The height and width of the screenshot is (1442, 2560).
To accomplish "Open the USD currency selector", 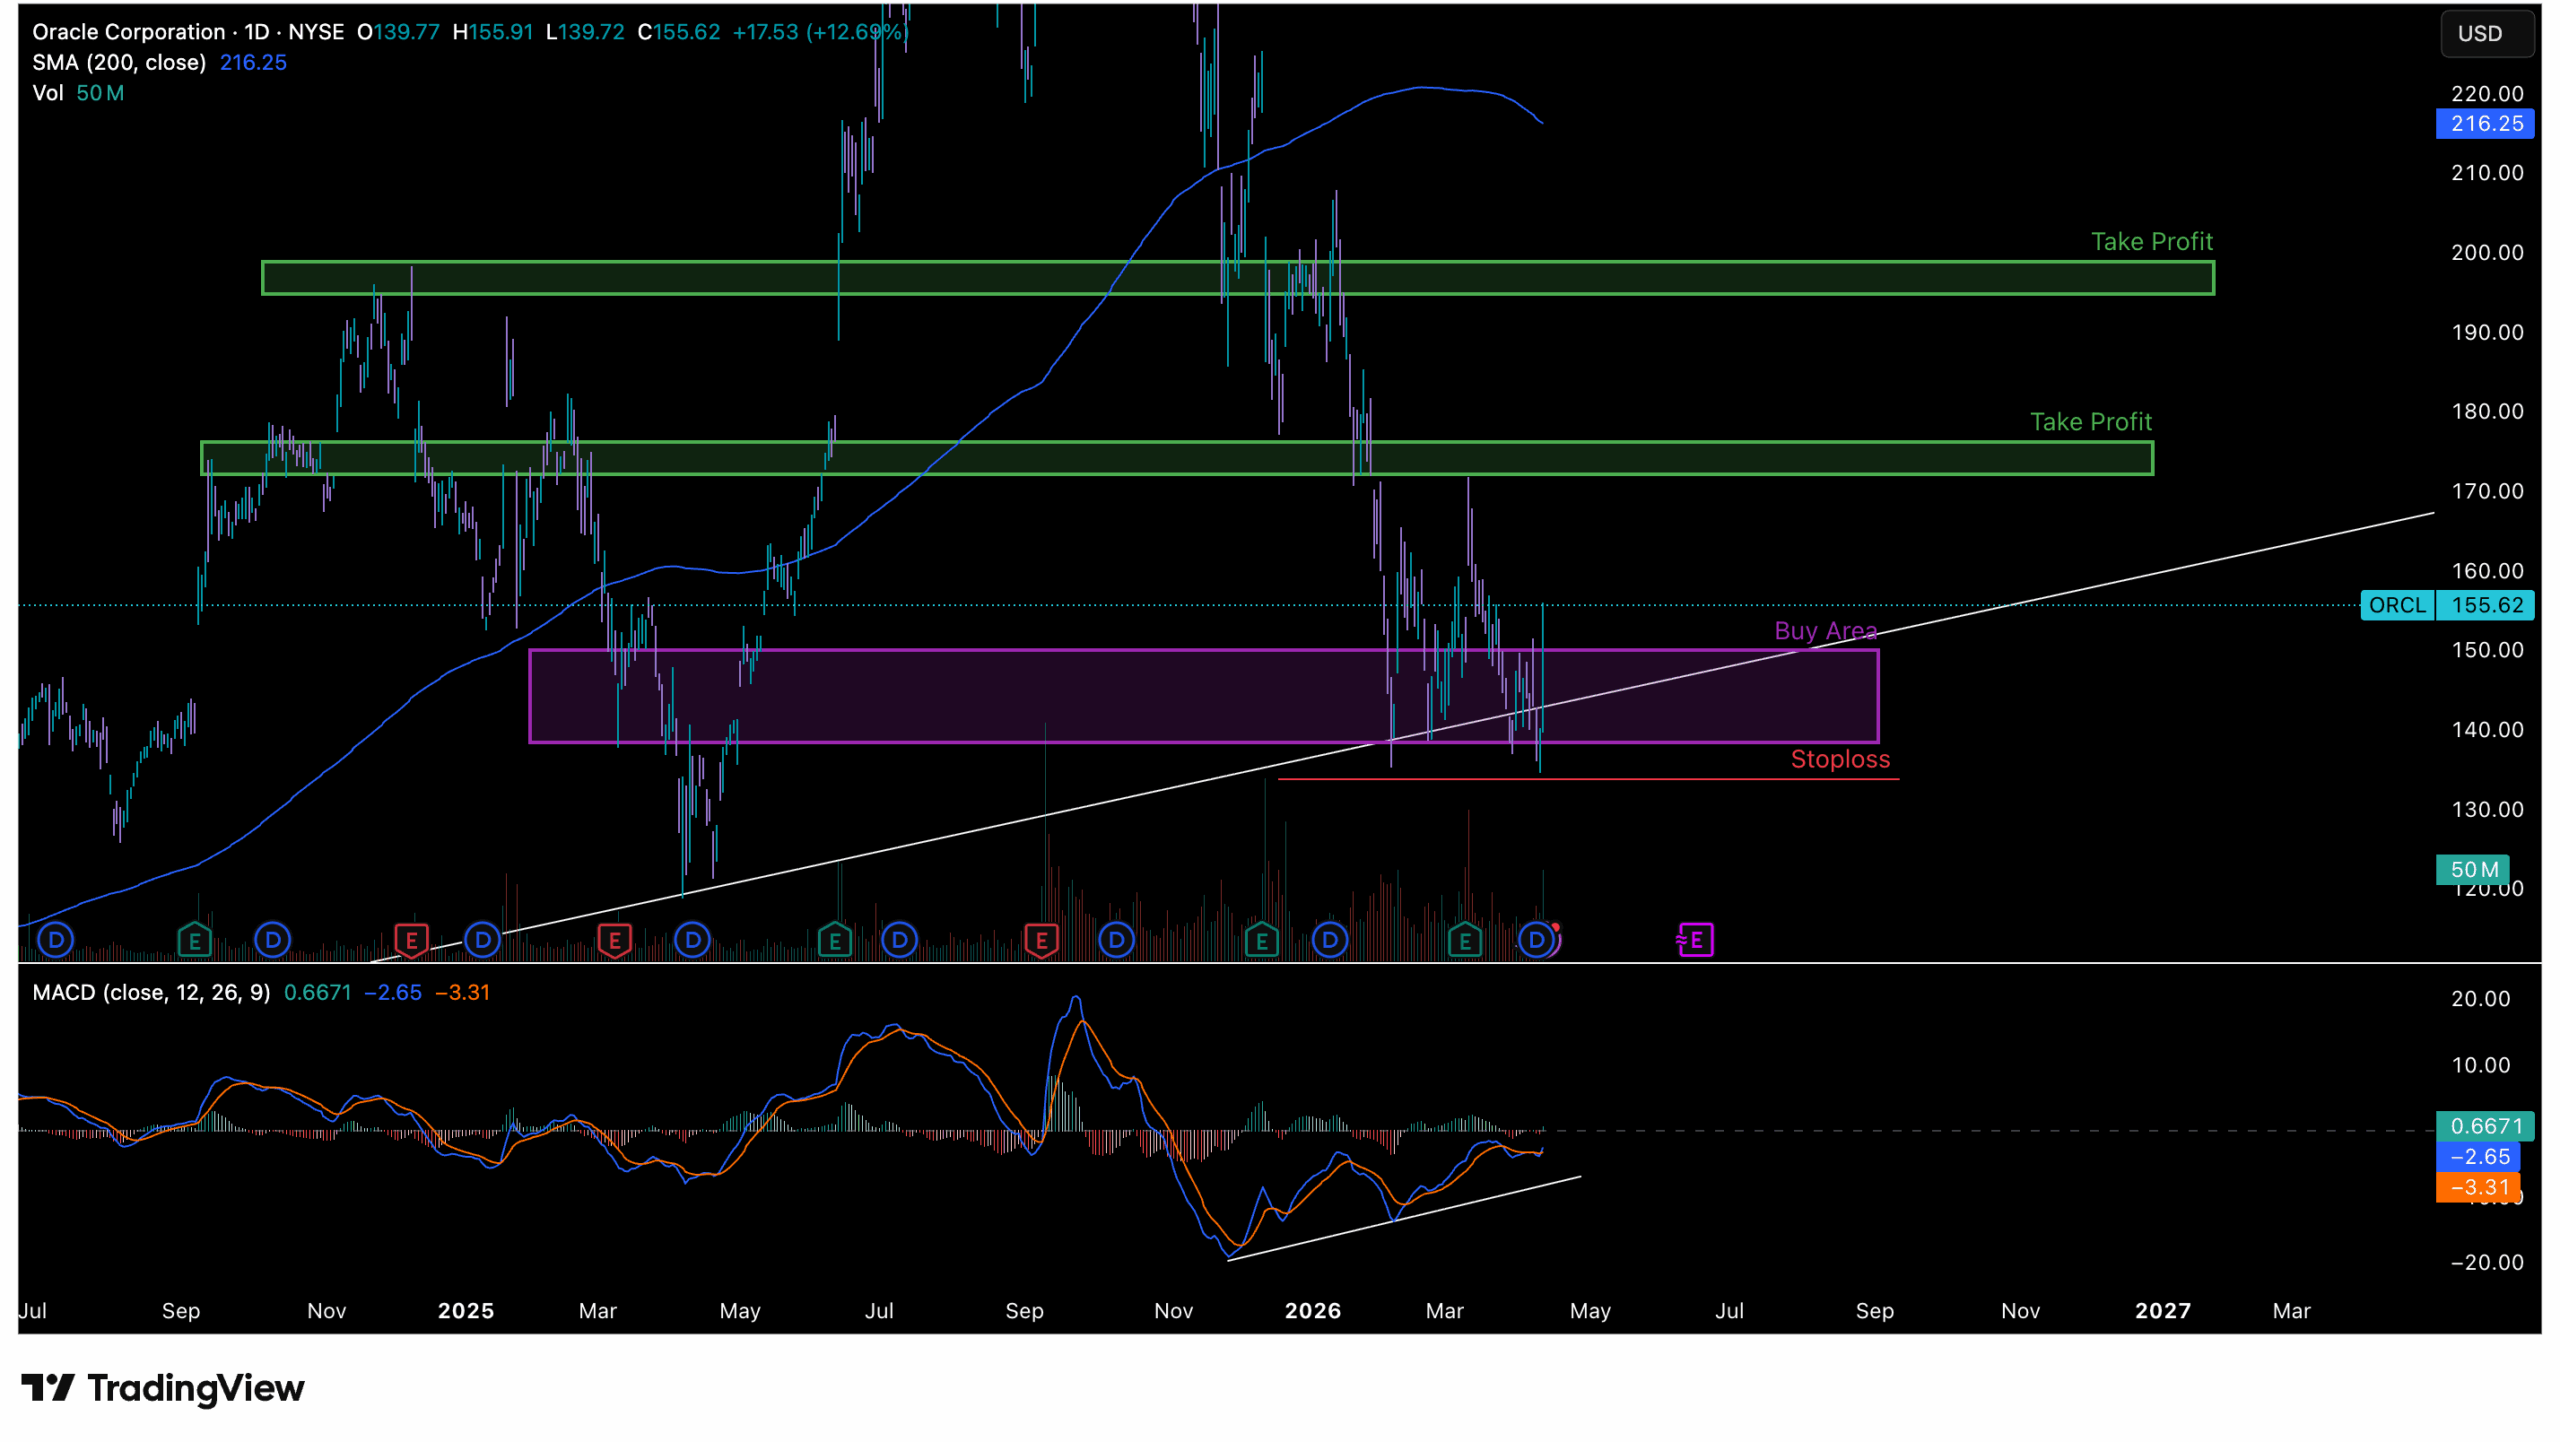I will (2485, 34).
